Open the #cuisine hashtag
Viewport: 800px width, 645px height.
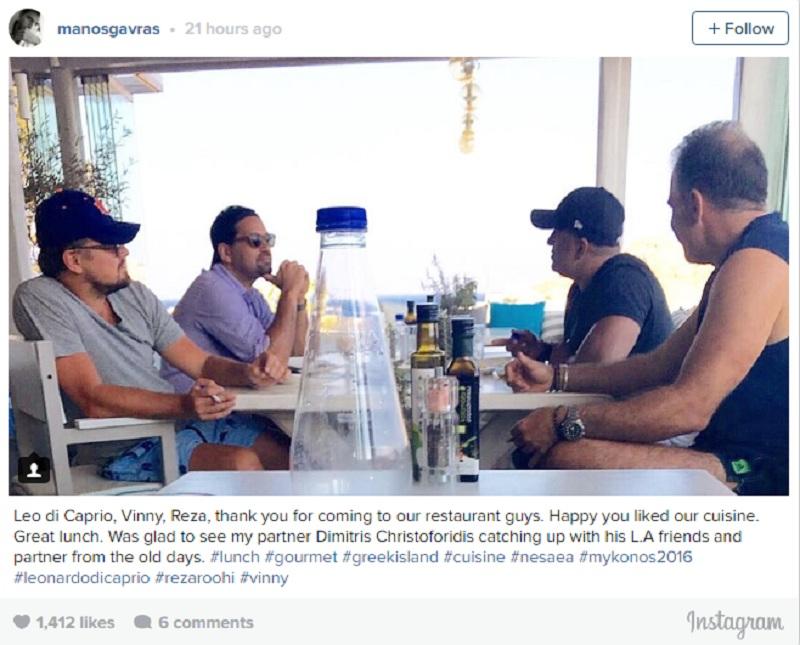point(474,557)
